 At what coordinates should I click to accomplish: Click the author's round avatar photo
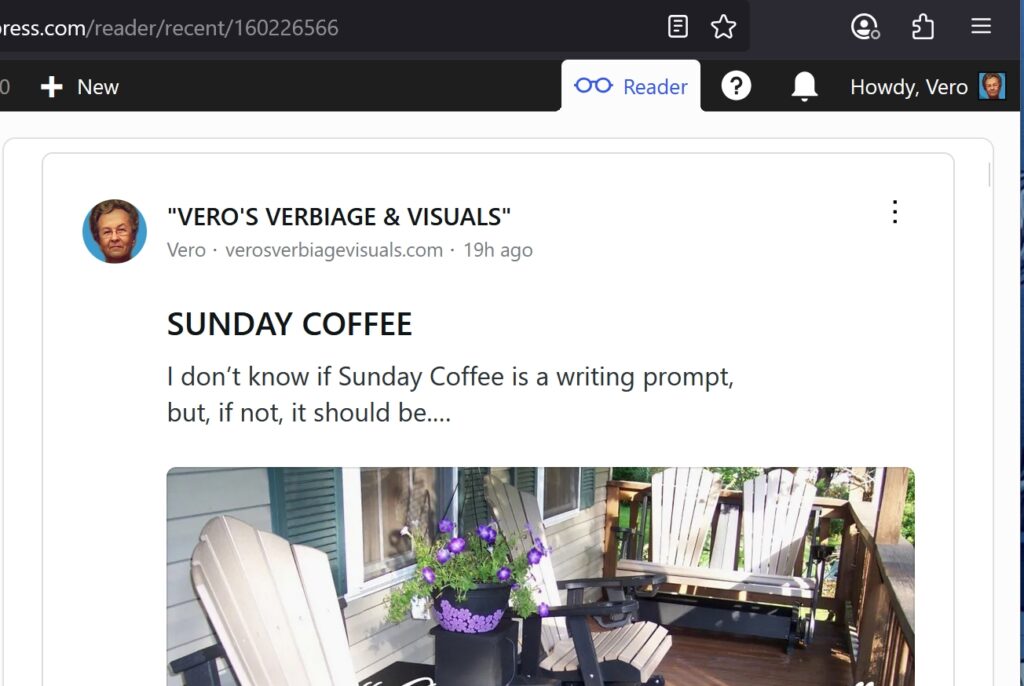(114, 231)
